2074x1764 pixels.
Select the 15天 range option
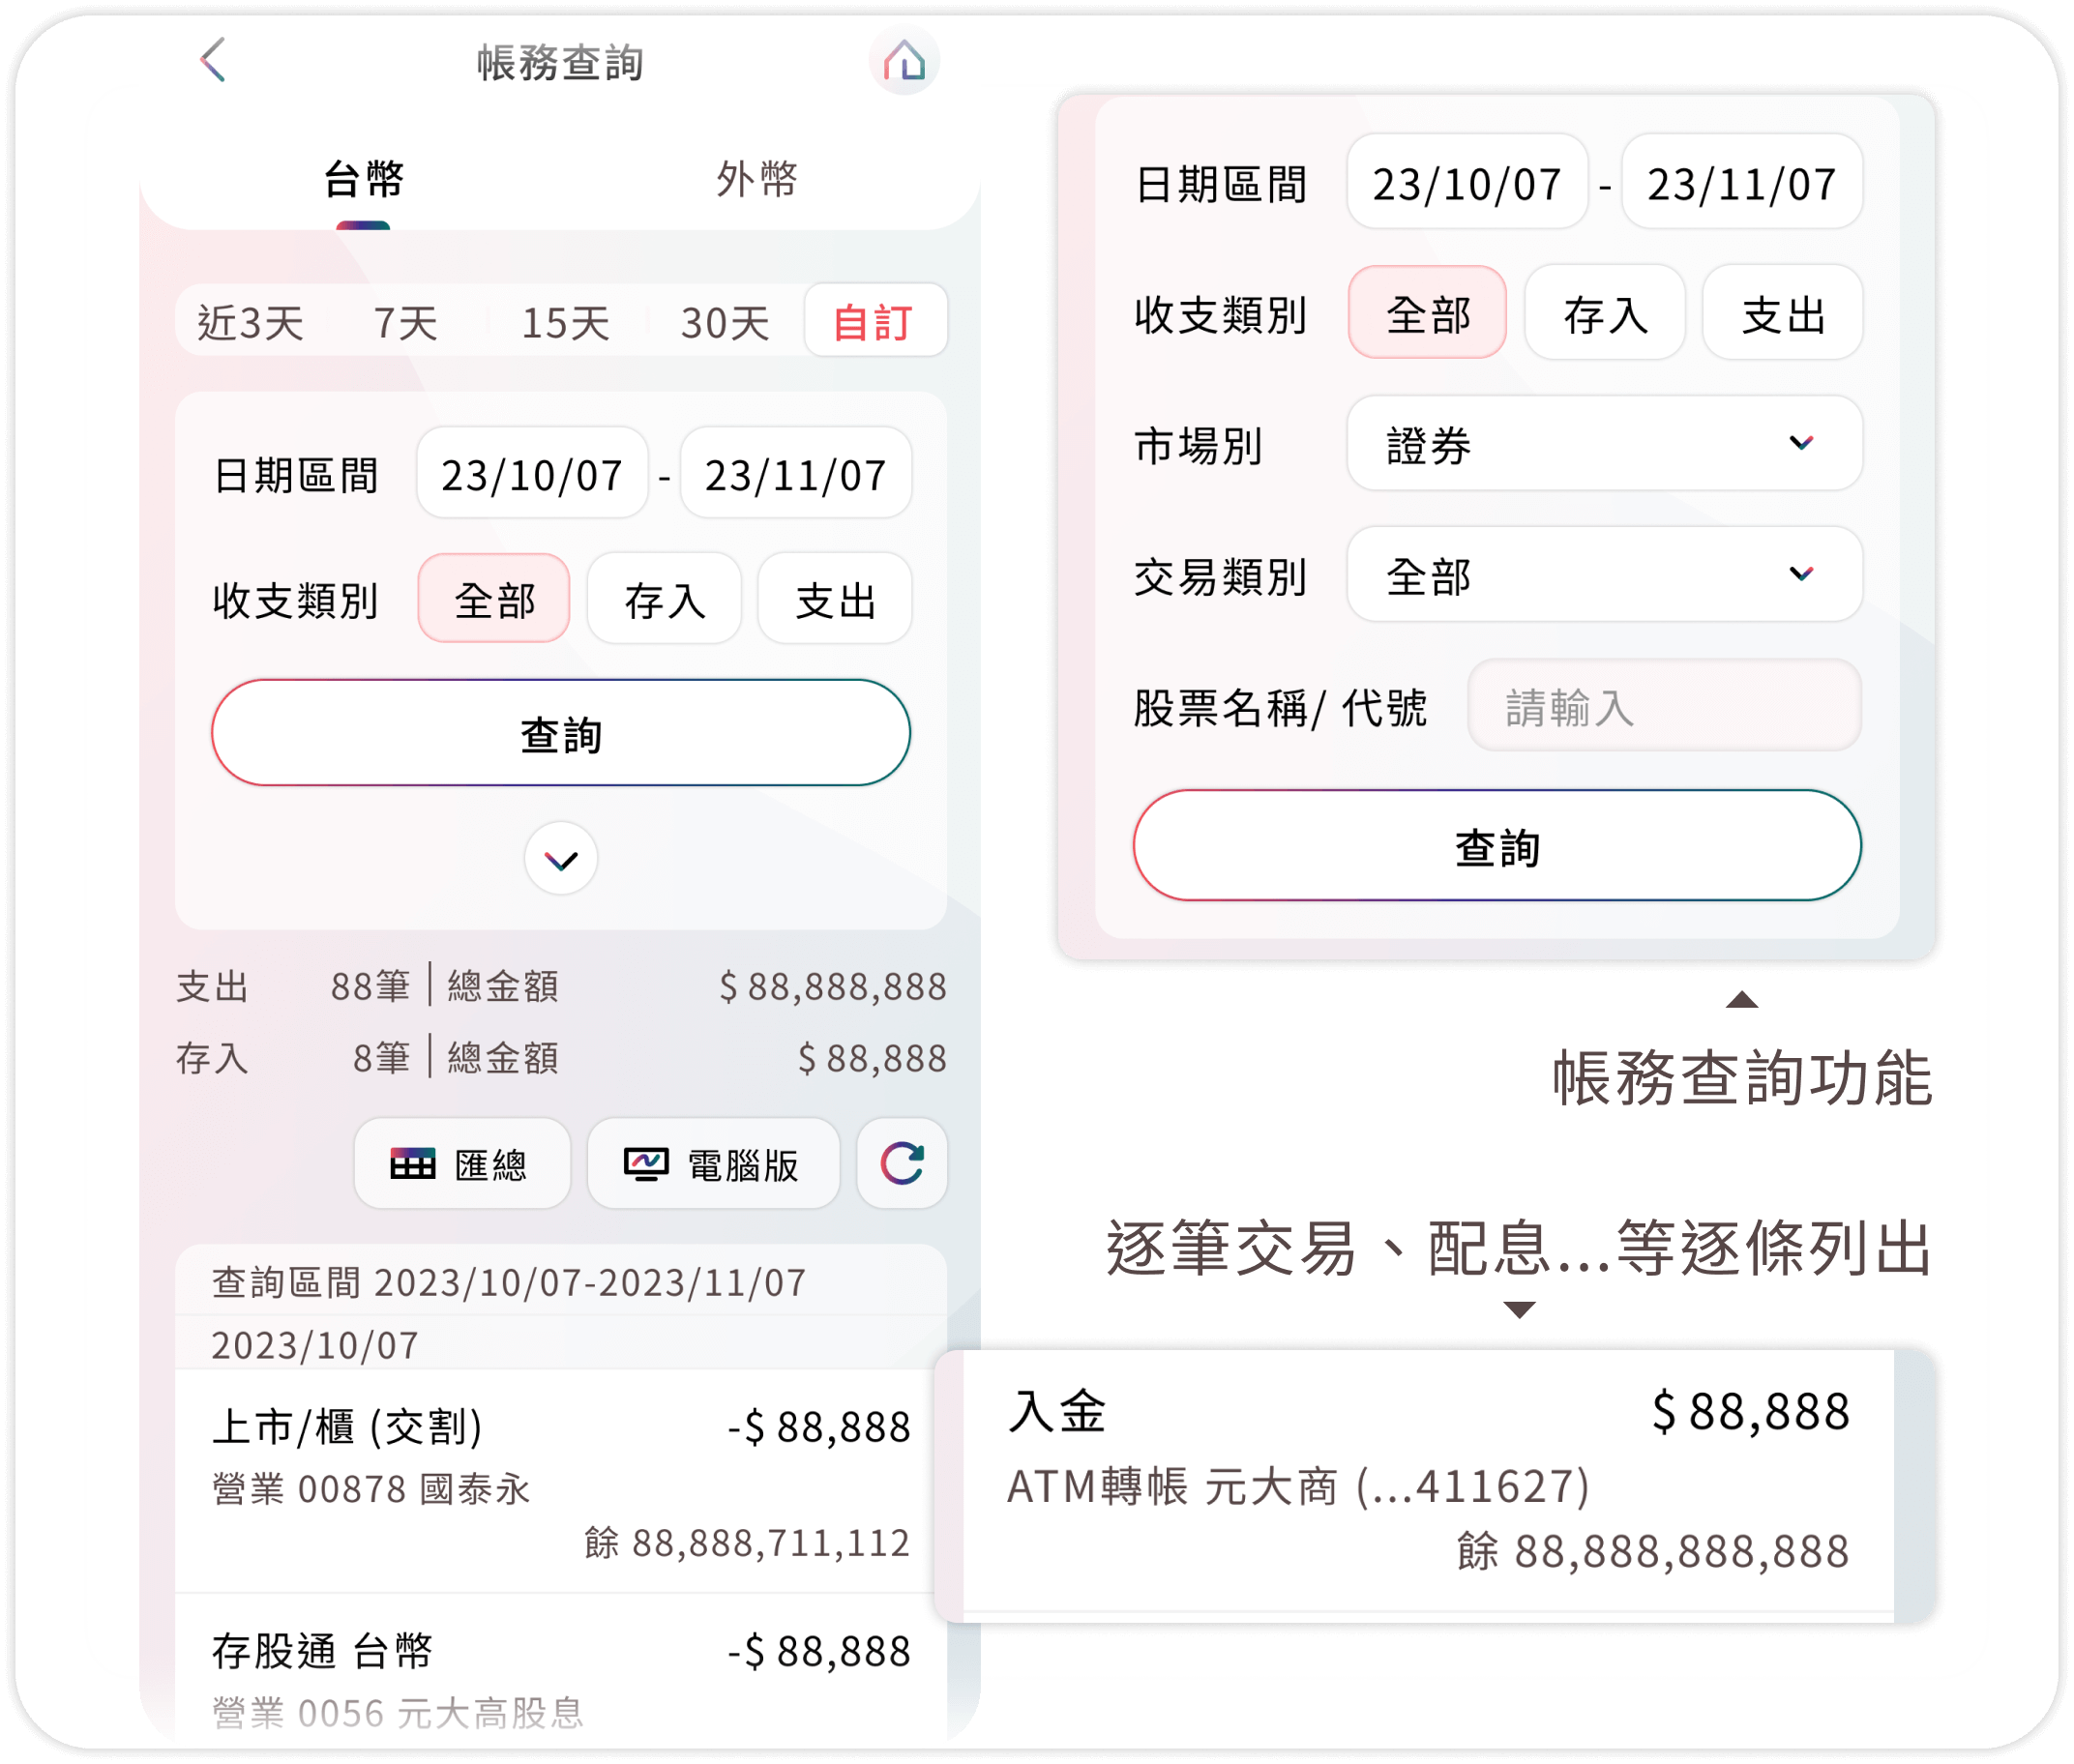tap(565, 322)
